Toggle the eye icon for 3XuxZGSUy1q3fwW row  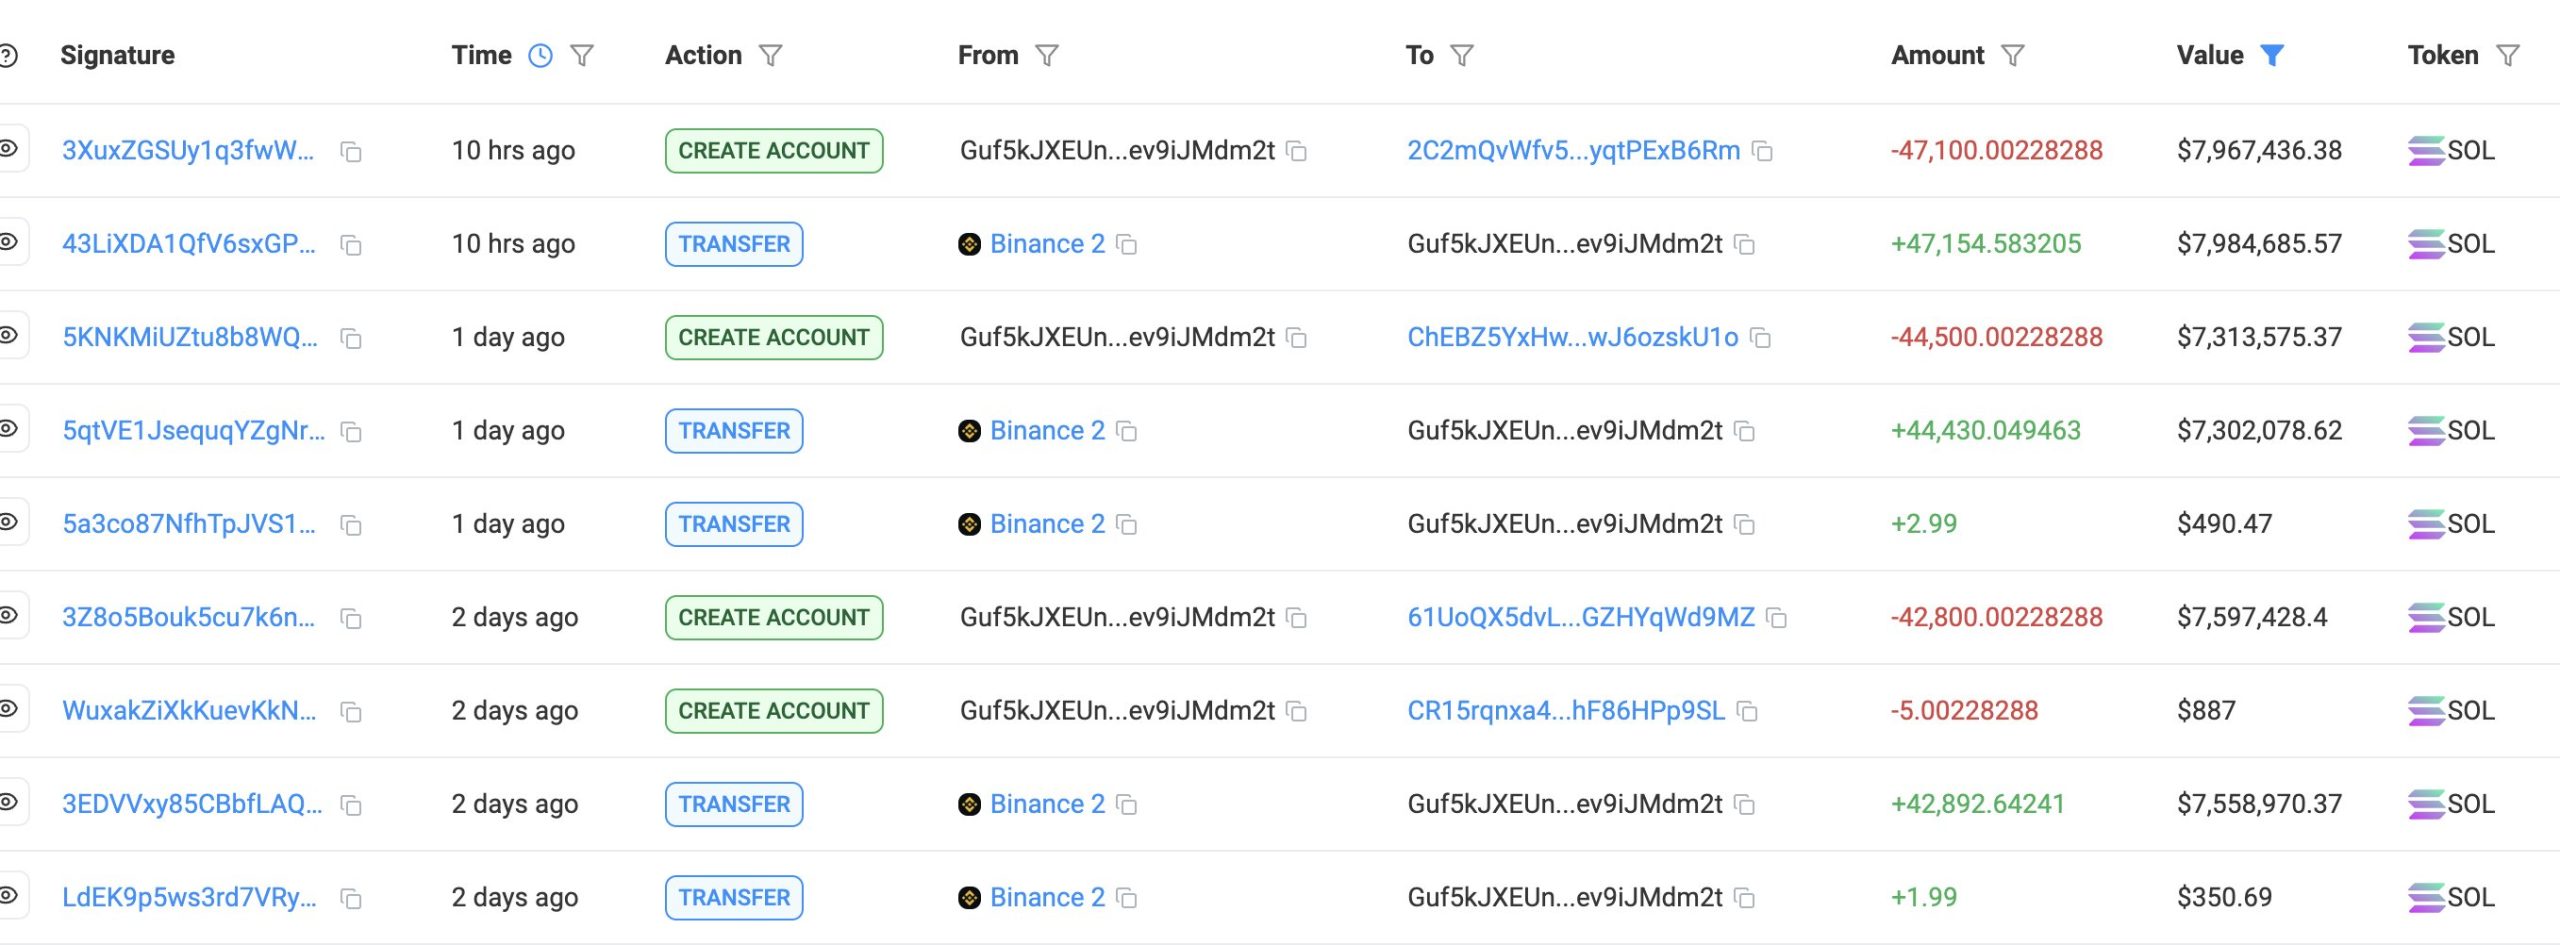8,149
